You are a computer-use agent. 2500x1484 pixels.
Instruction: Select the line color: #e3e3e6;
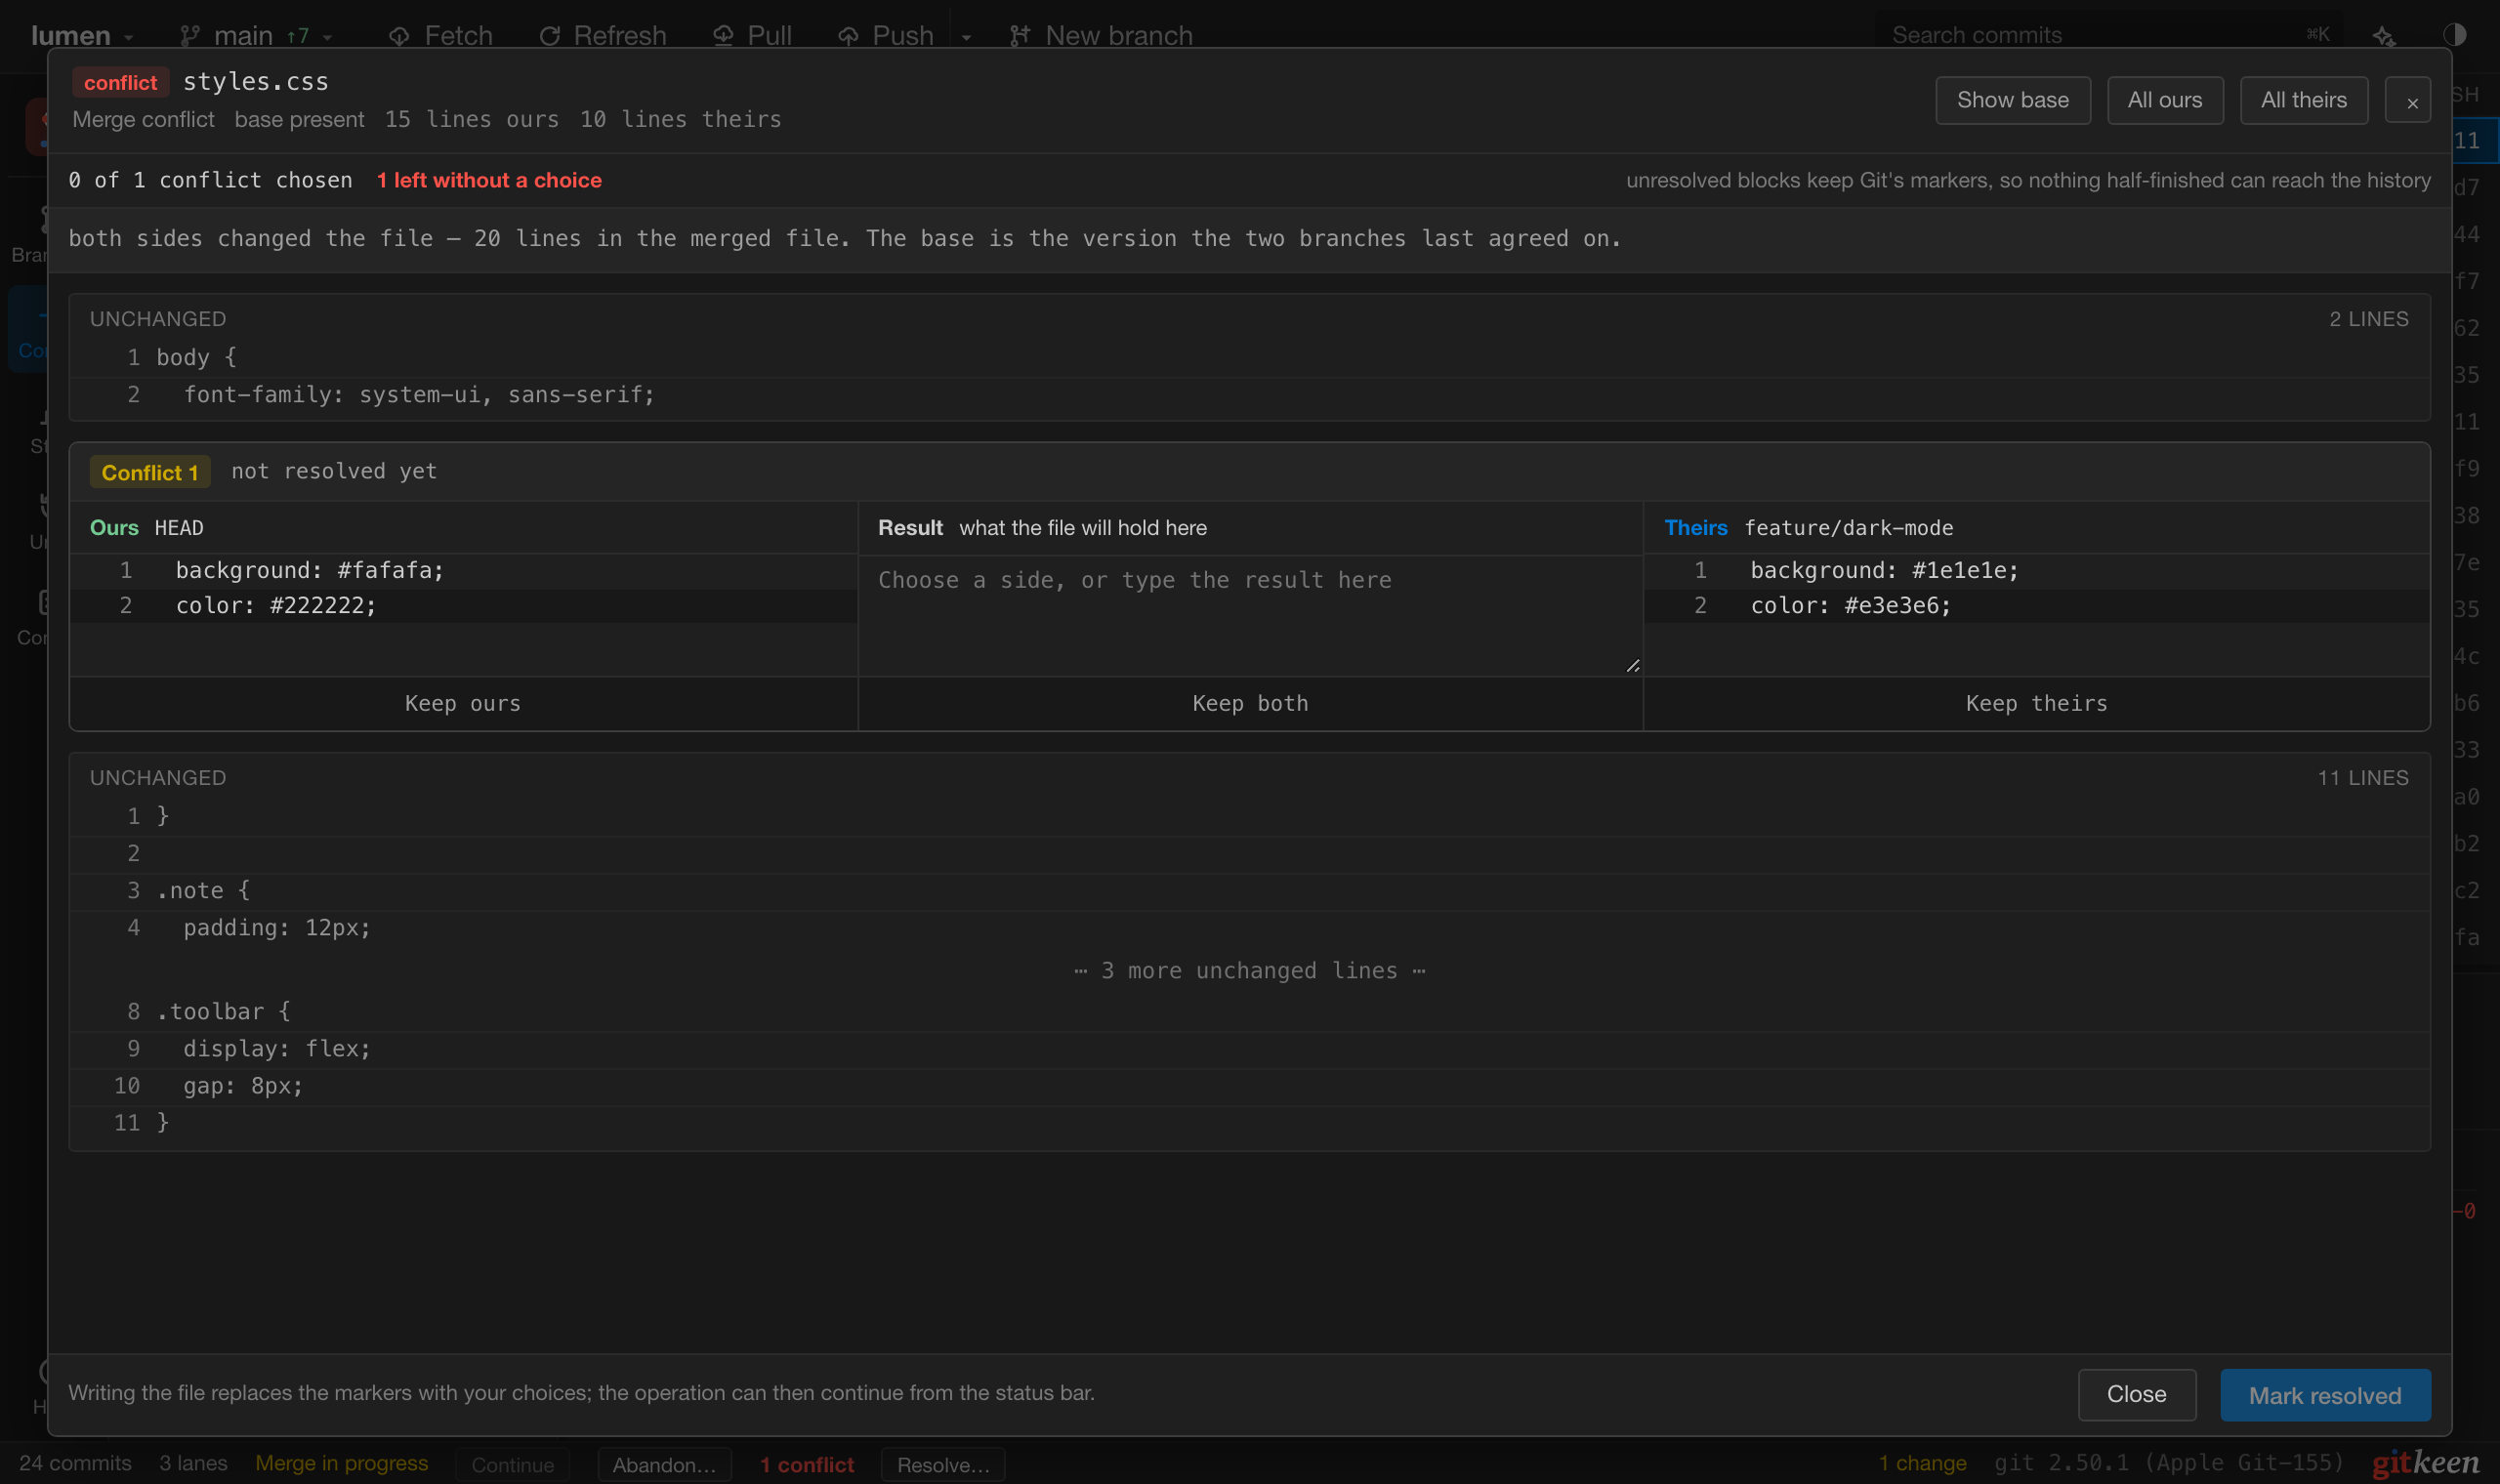point(2036,605)
